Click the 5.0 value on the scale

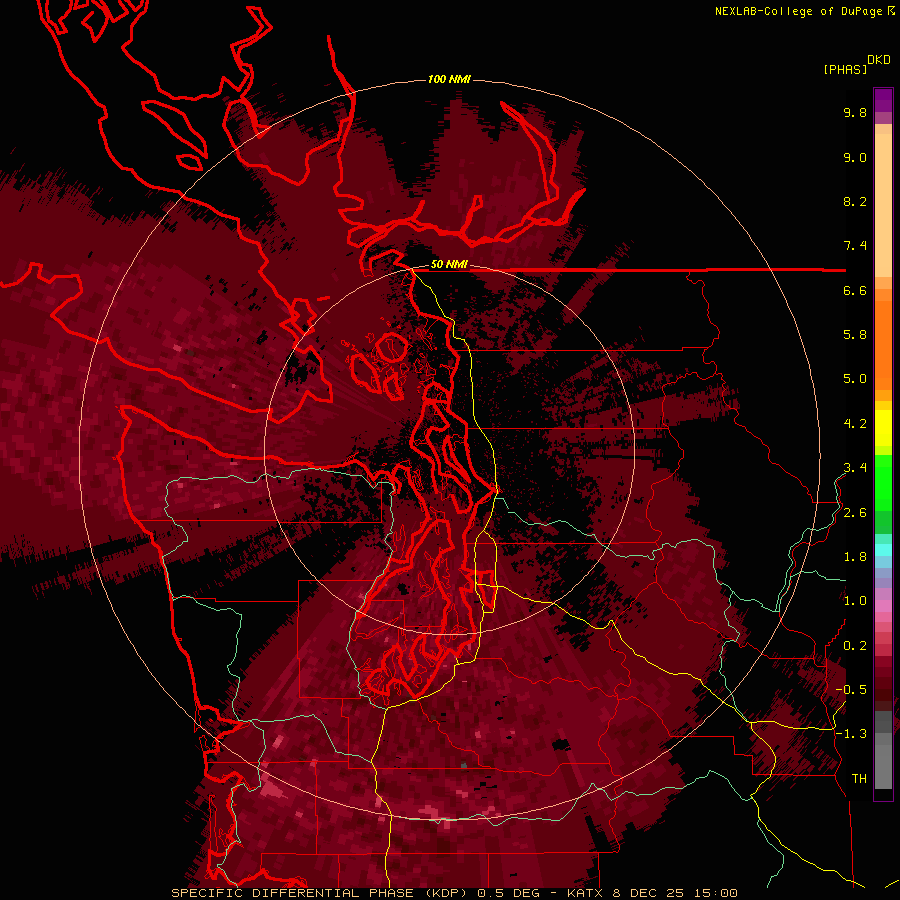[x=855, y=379]
